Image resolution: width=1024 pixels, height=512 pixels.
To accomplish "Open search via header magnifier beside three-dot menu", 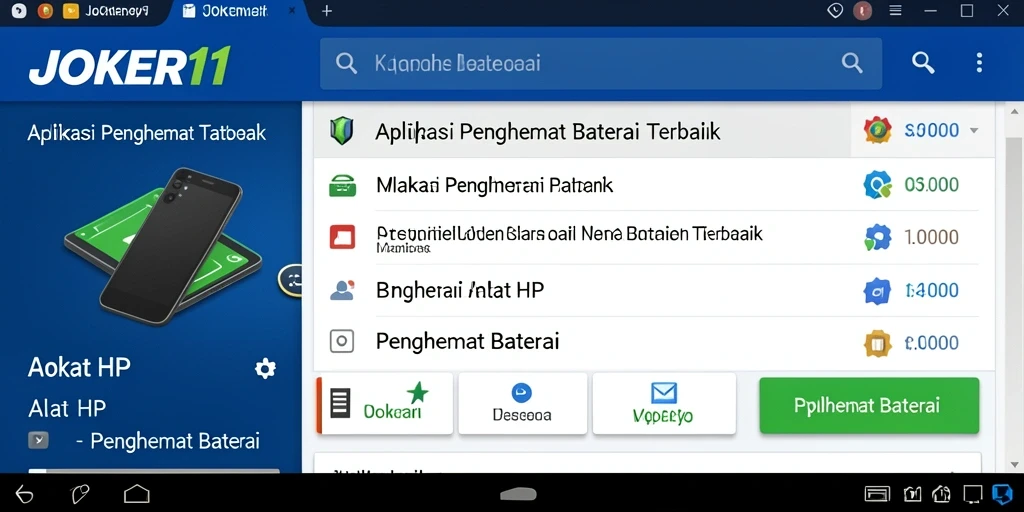I will [x=923, y=63].
